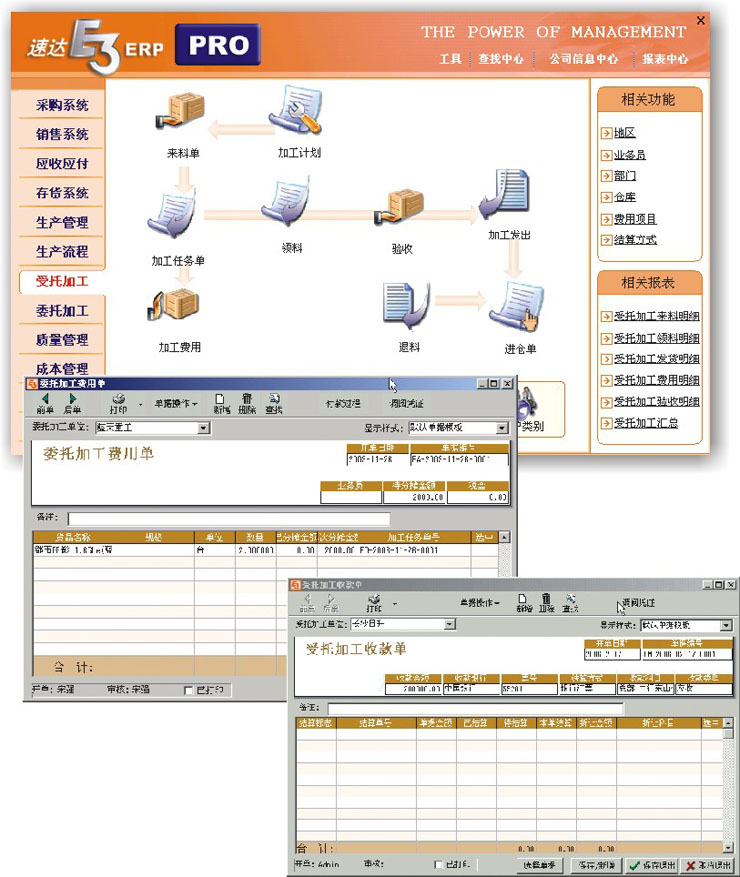Select 销售系统 in left sidebar
740x877 pixels.
click(62, 134)
